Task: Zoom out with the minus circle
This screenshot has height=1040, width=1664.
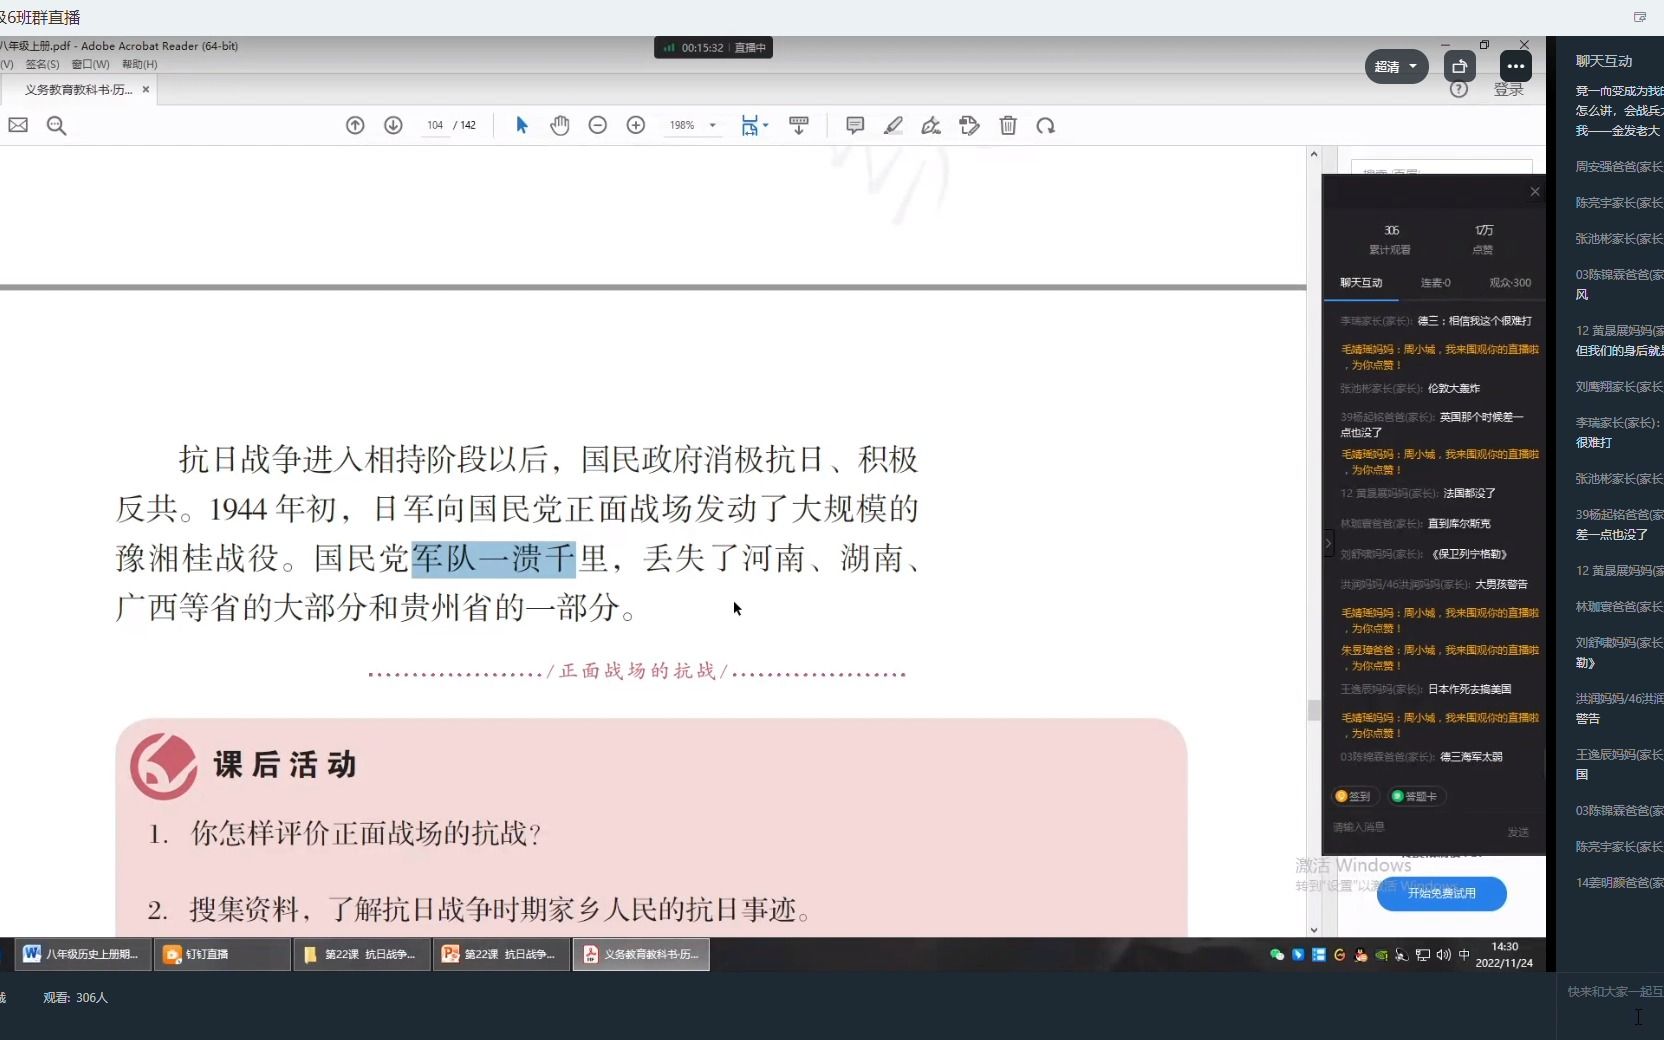Action: [598, 125]
